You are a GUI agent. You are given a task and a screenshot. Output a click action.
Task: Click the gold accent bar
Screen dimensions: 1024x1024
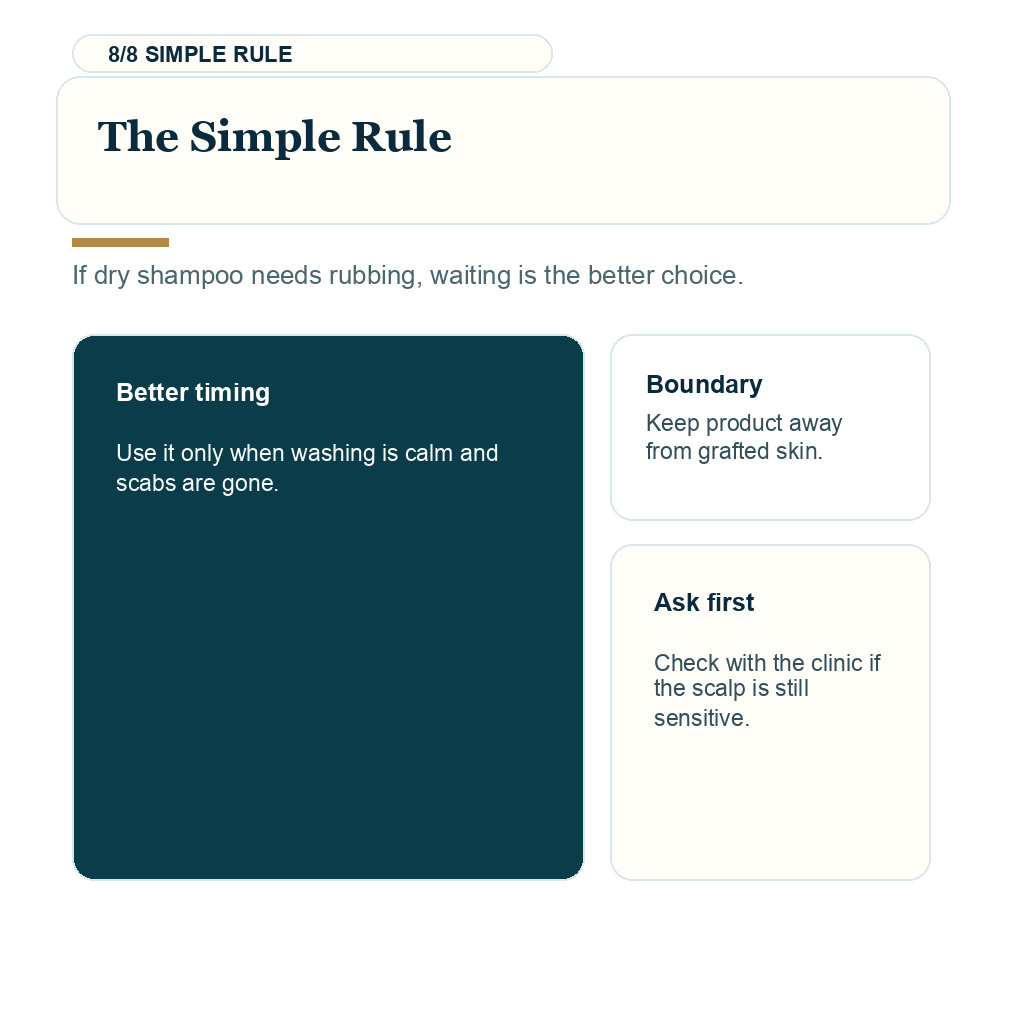(120, 243)
